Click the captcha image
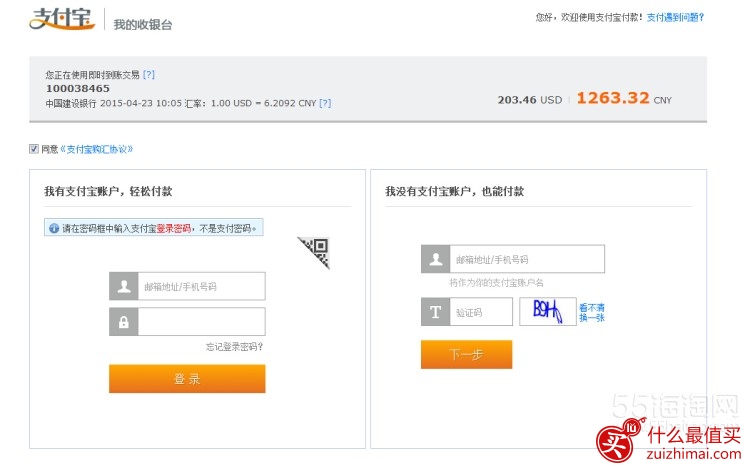This screenshot has width=750, height=468. [548, 312]
